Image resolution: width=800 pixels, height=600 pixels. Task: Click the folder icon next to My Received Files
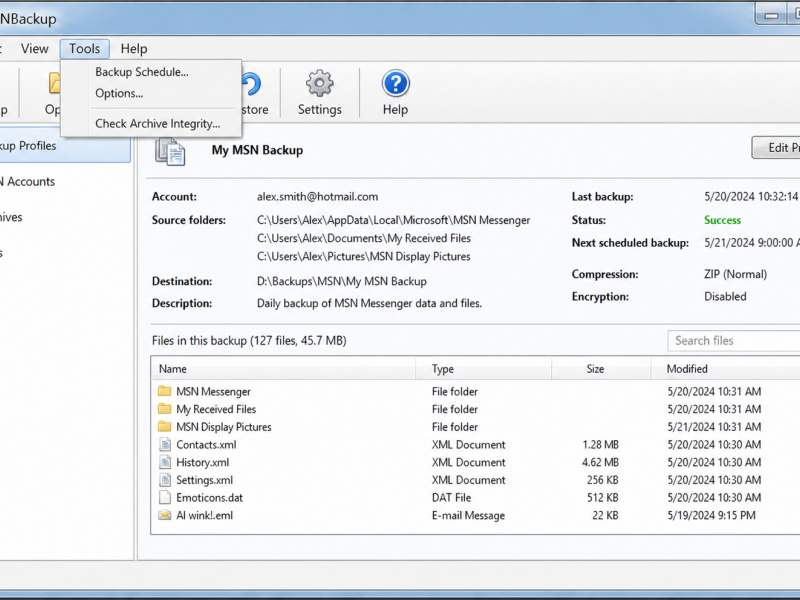click(x=164, y=409)
